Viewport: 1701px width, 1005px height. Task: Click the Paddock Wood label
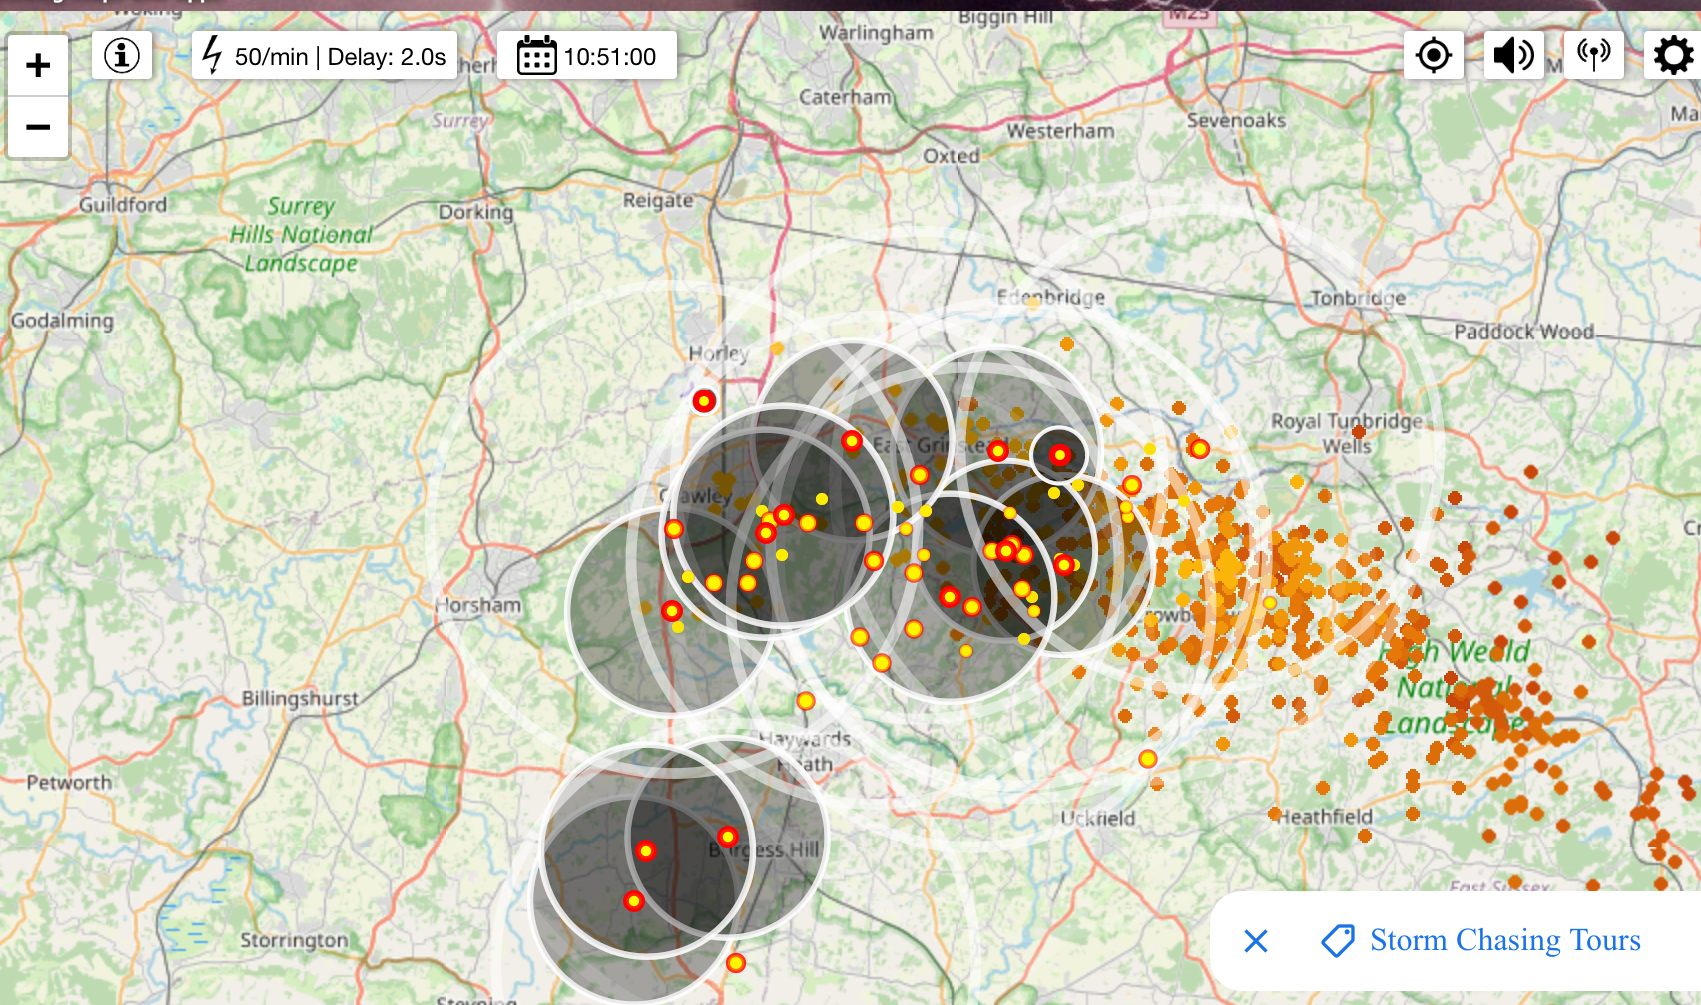point(1524,331)
